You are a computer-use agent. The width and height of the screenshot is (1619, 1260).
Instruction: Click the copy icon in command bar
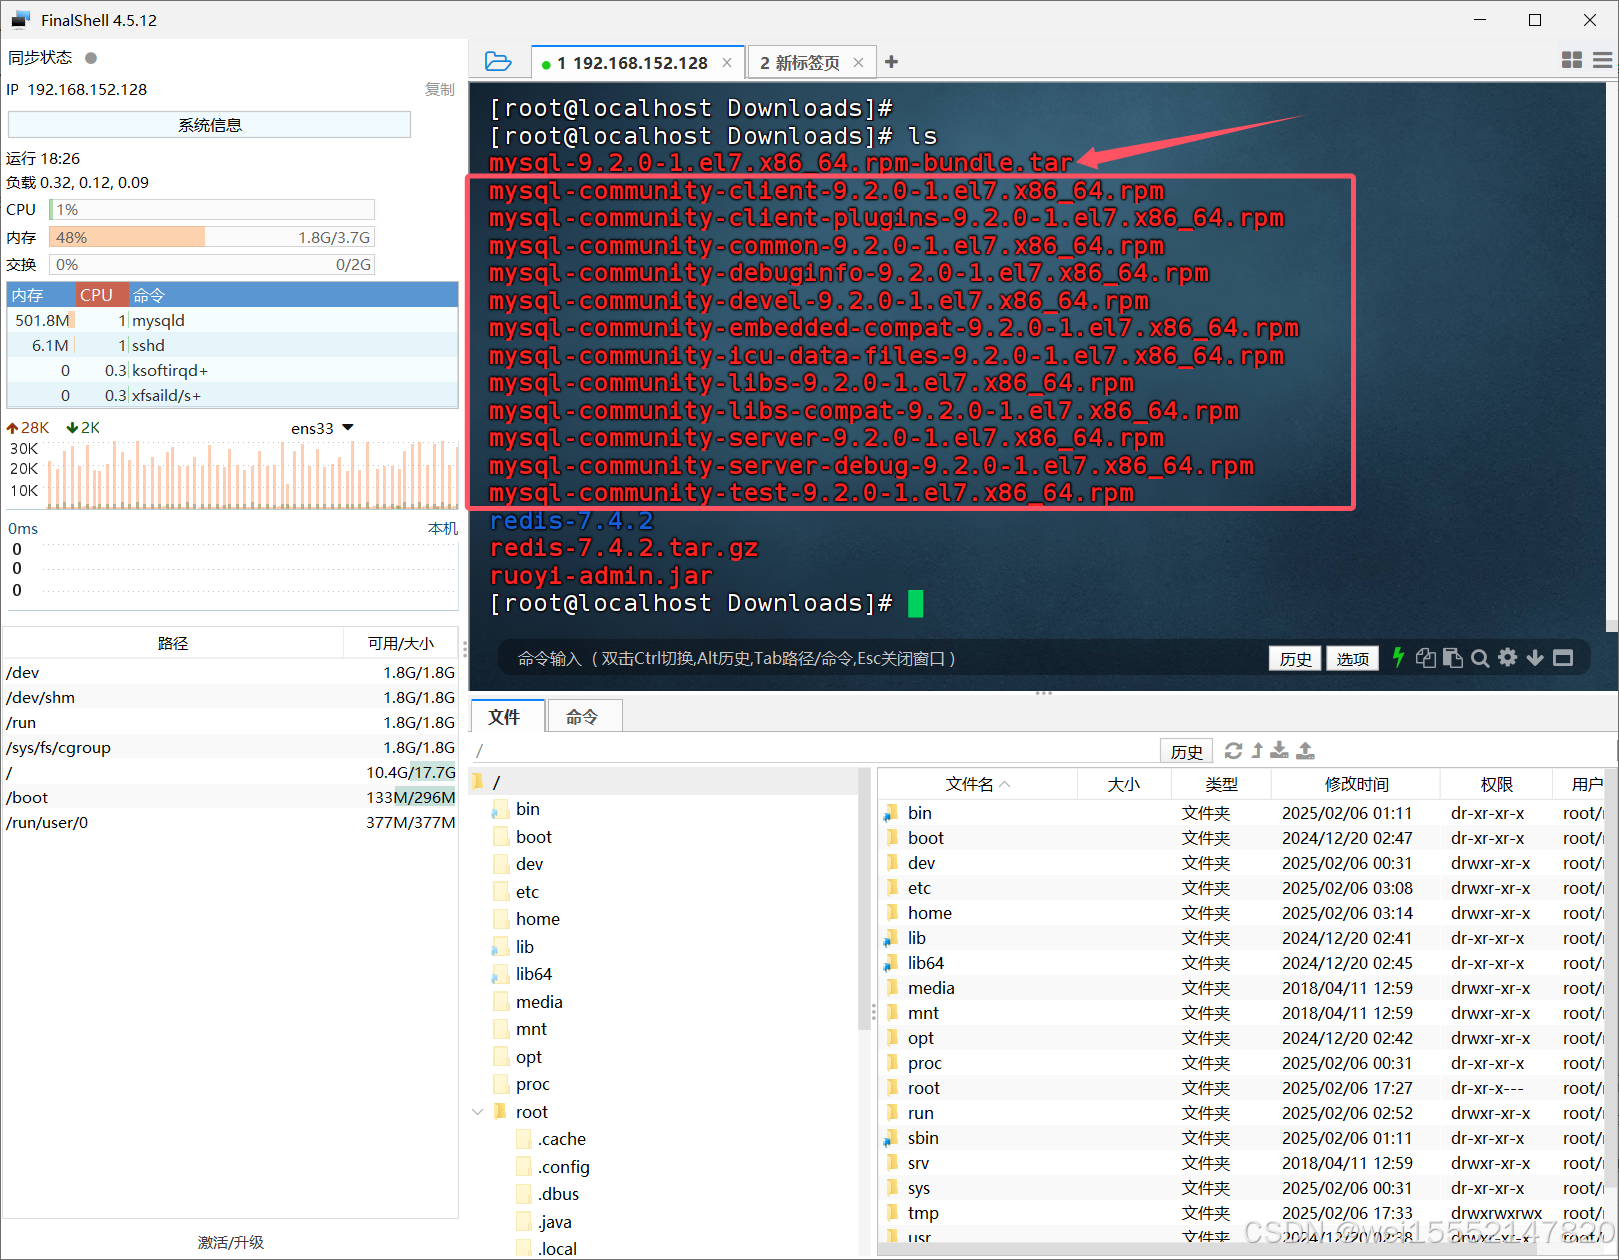(x=1426, y=657)
